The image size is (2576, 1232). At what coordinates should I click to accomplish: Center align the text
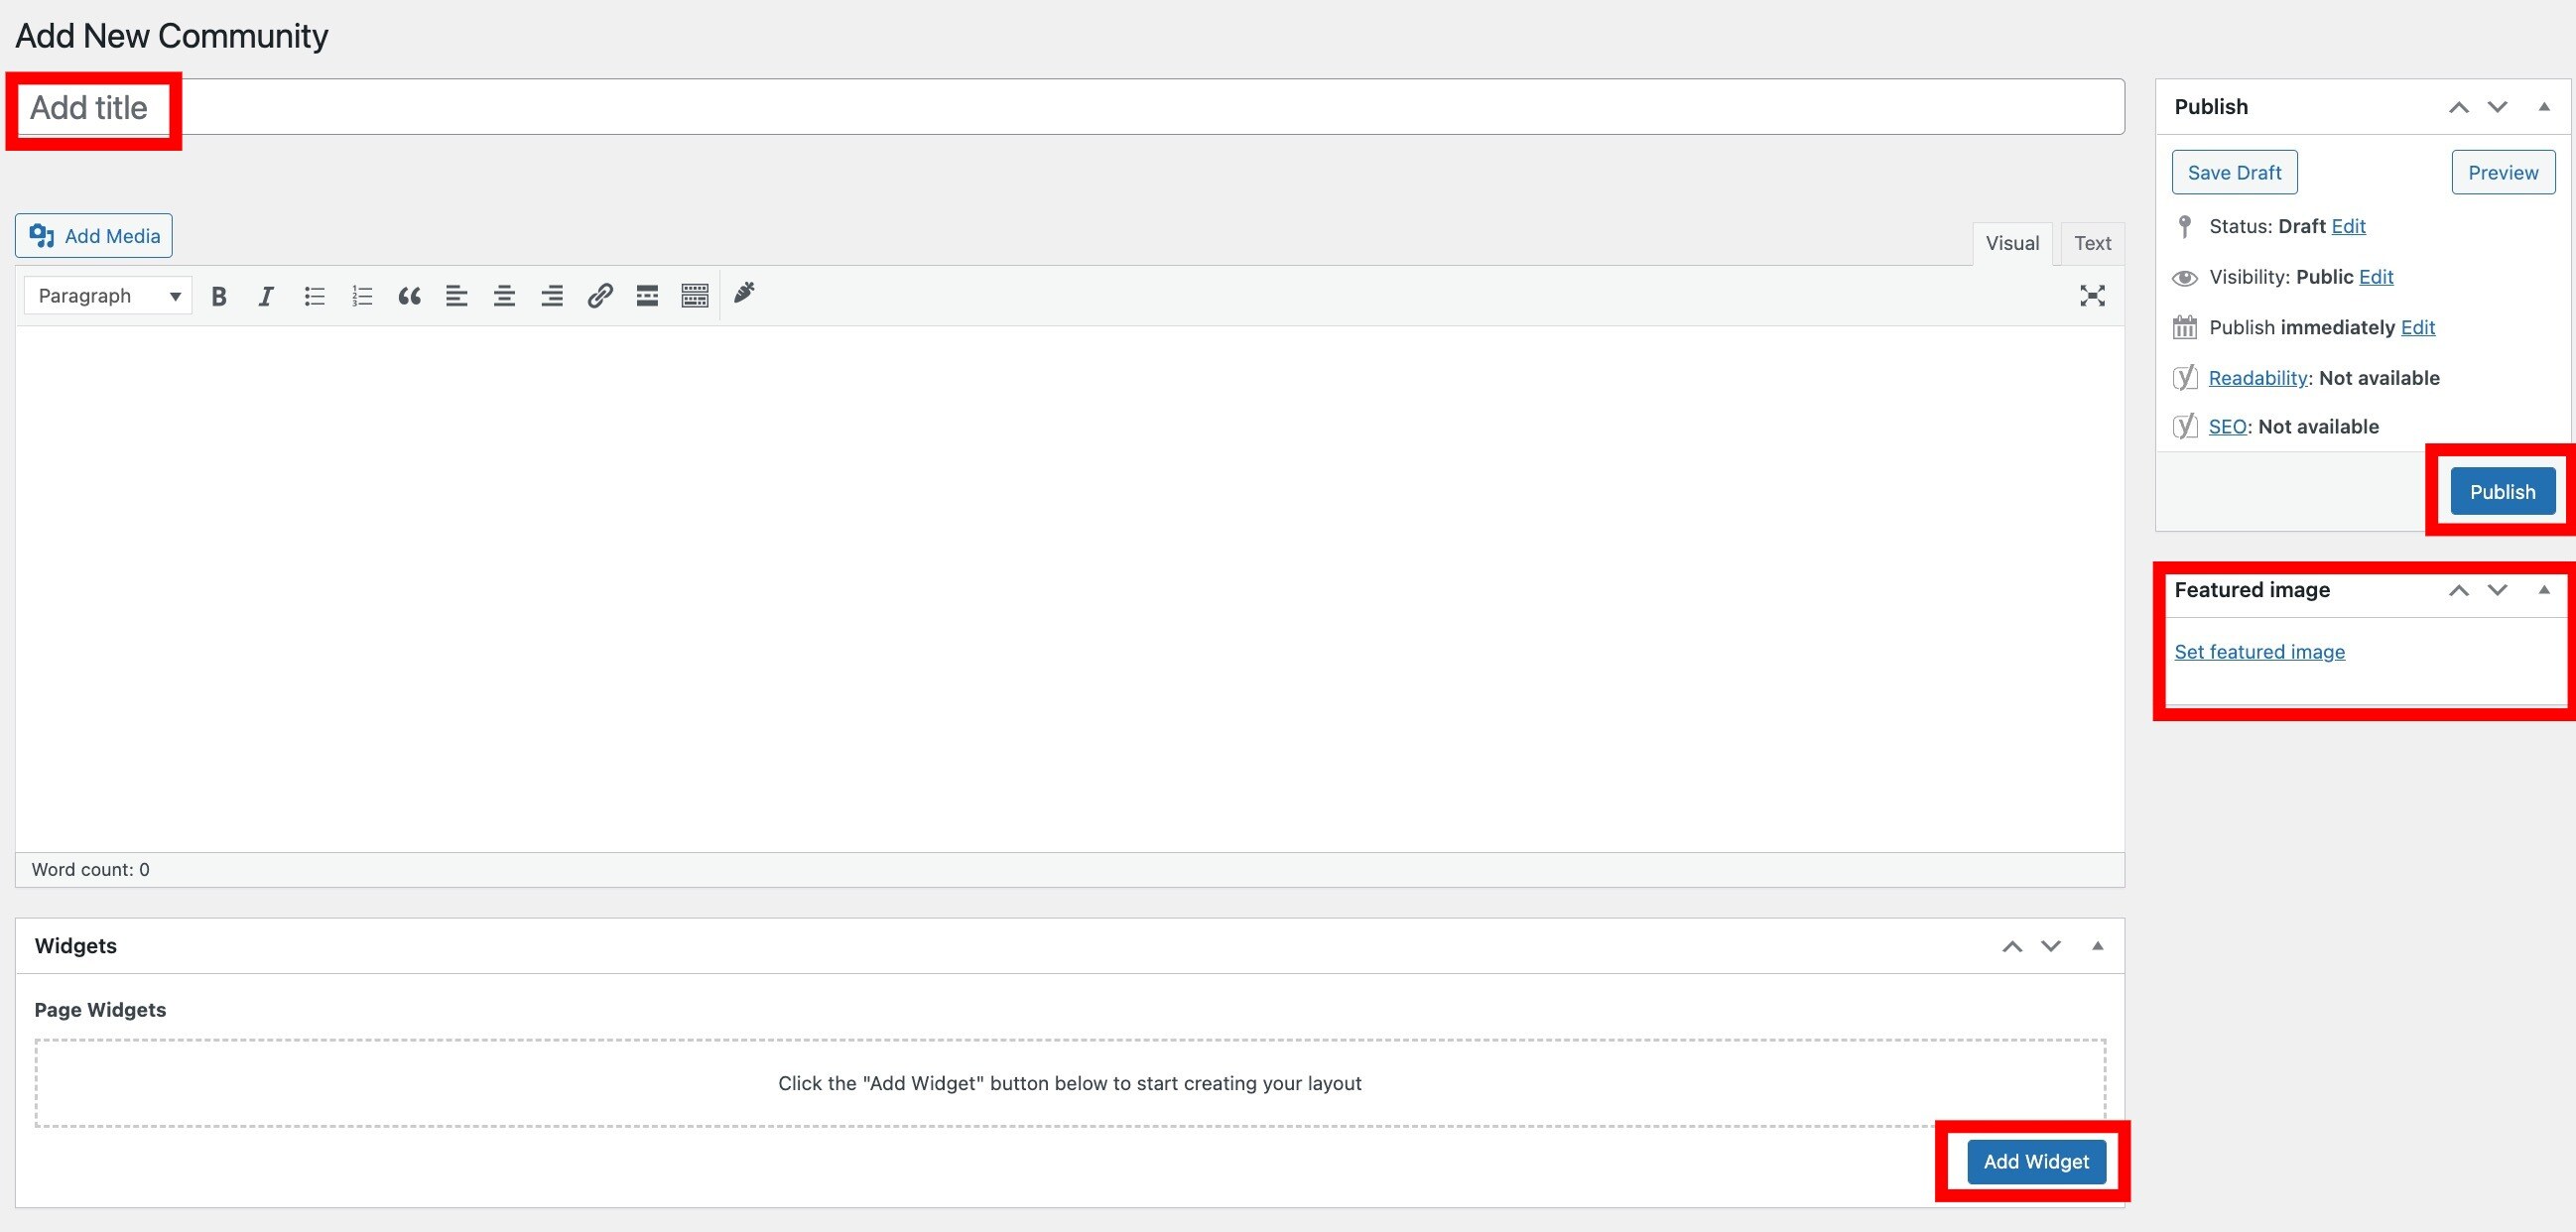click(504, 296)
